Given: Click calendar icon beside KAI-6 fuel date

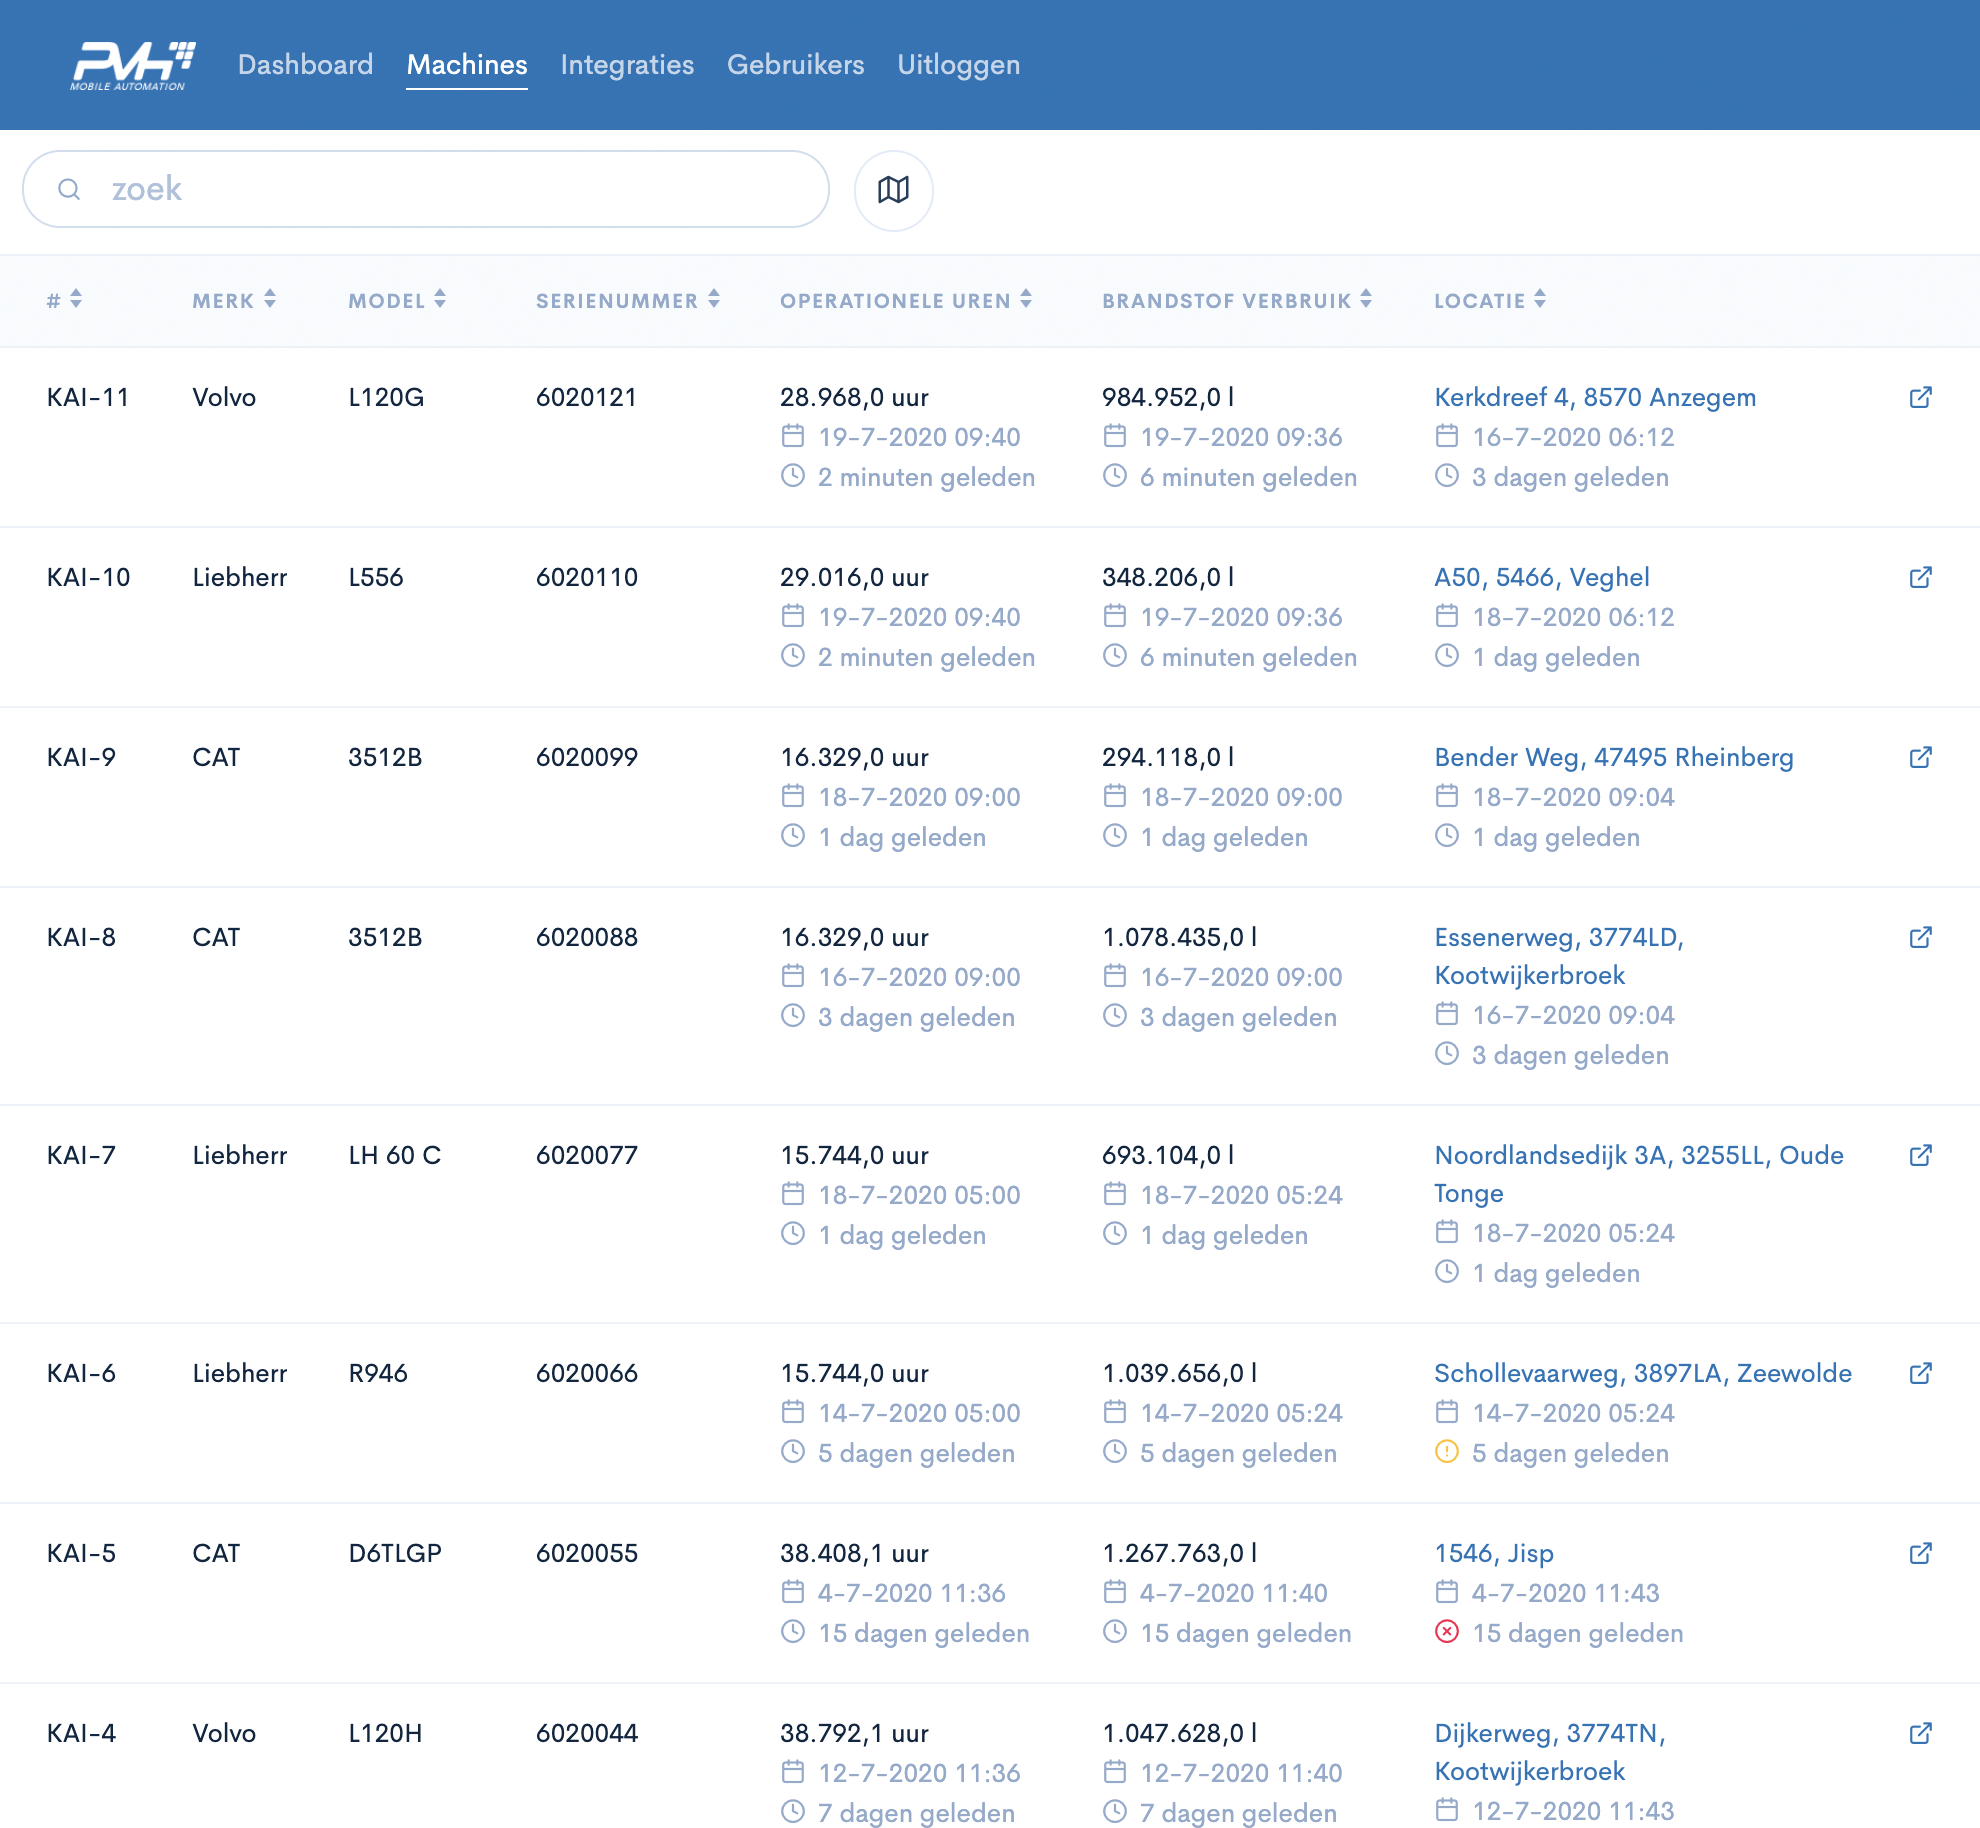Looking at the screenshot, I should pyautogui.click(x=1115, y=1412).
